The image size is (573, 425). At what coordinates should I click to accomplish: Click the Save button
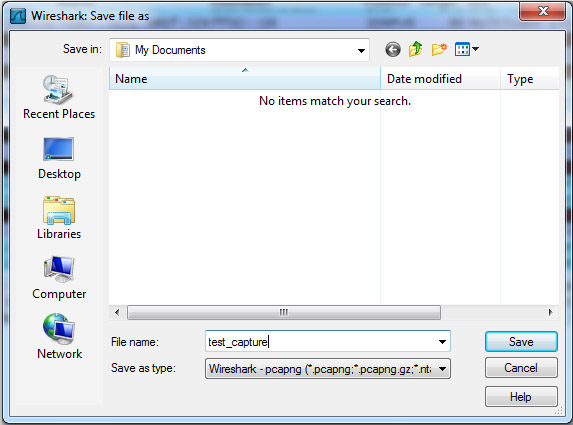click(x=521, y=342)
